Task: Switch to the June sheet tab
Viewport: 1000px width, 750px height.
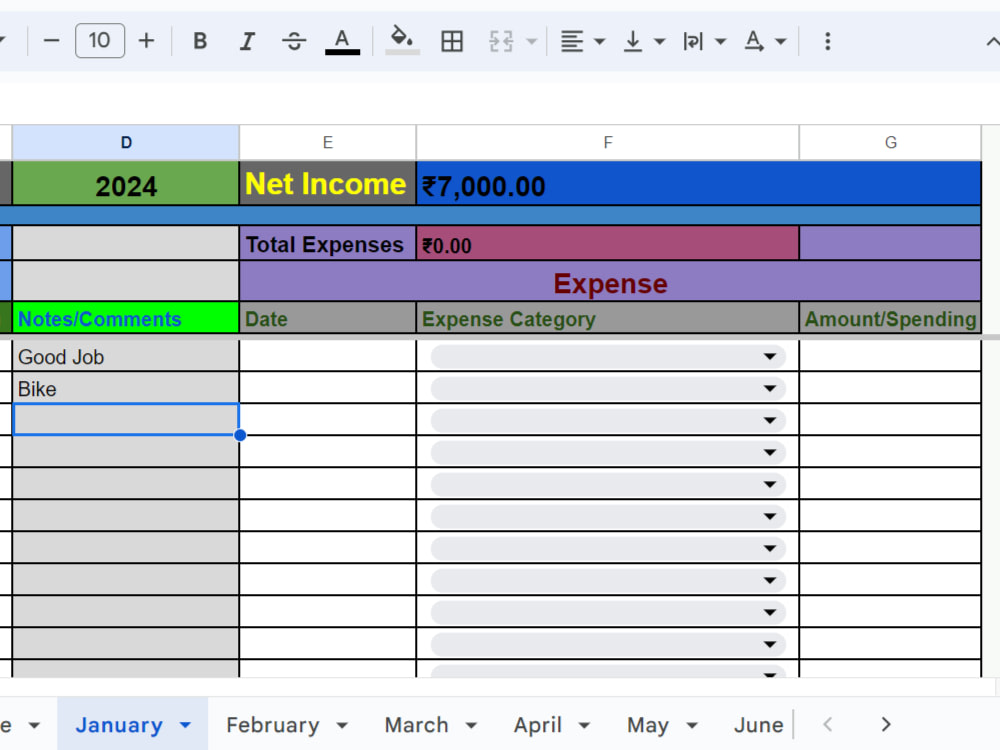Action: pos(759,724)
